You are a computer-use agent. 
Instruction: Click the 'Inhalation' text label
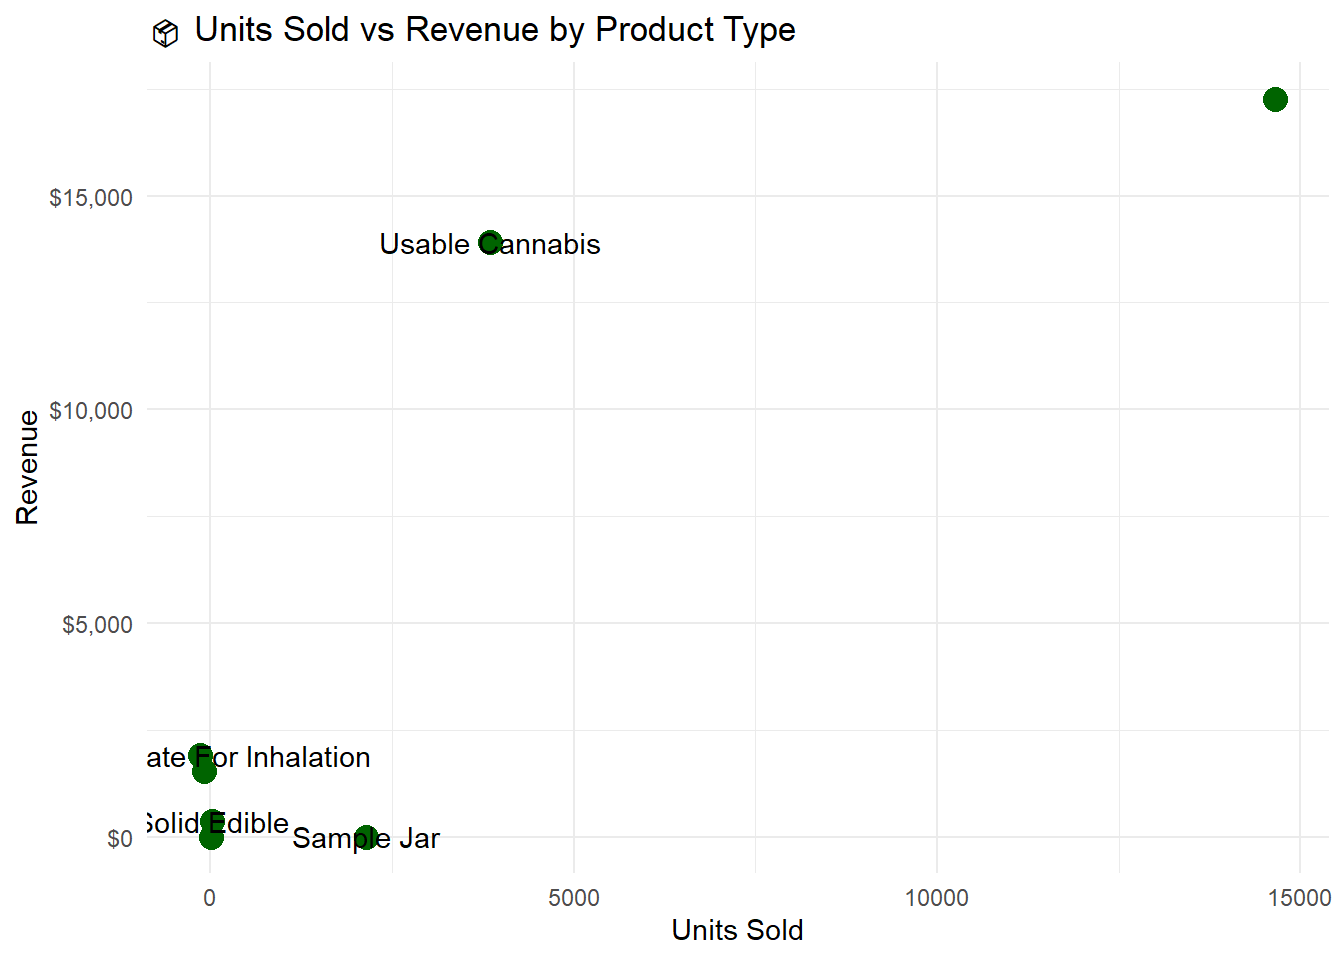pyautogui.click(x=308, y=758)
